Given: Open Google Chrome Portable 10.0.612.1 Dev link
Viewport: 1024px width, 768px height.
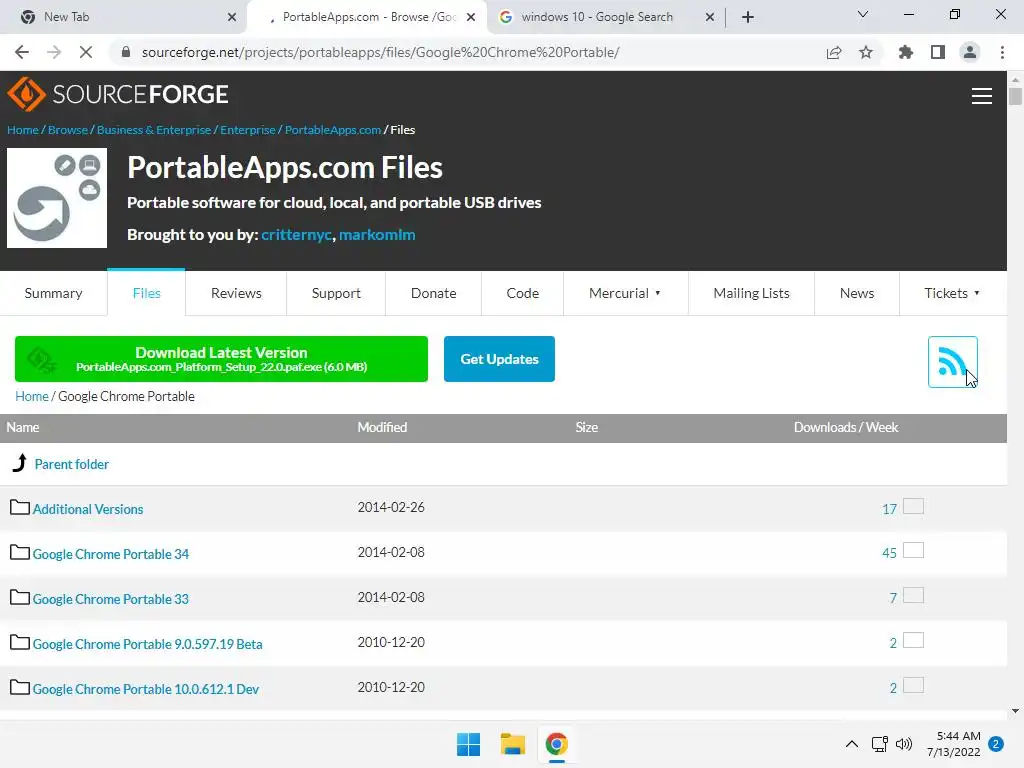Looking at the screenshot, I should coord(146,690).
